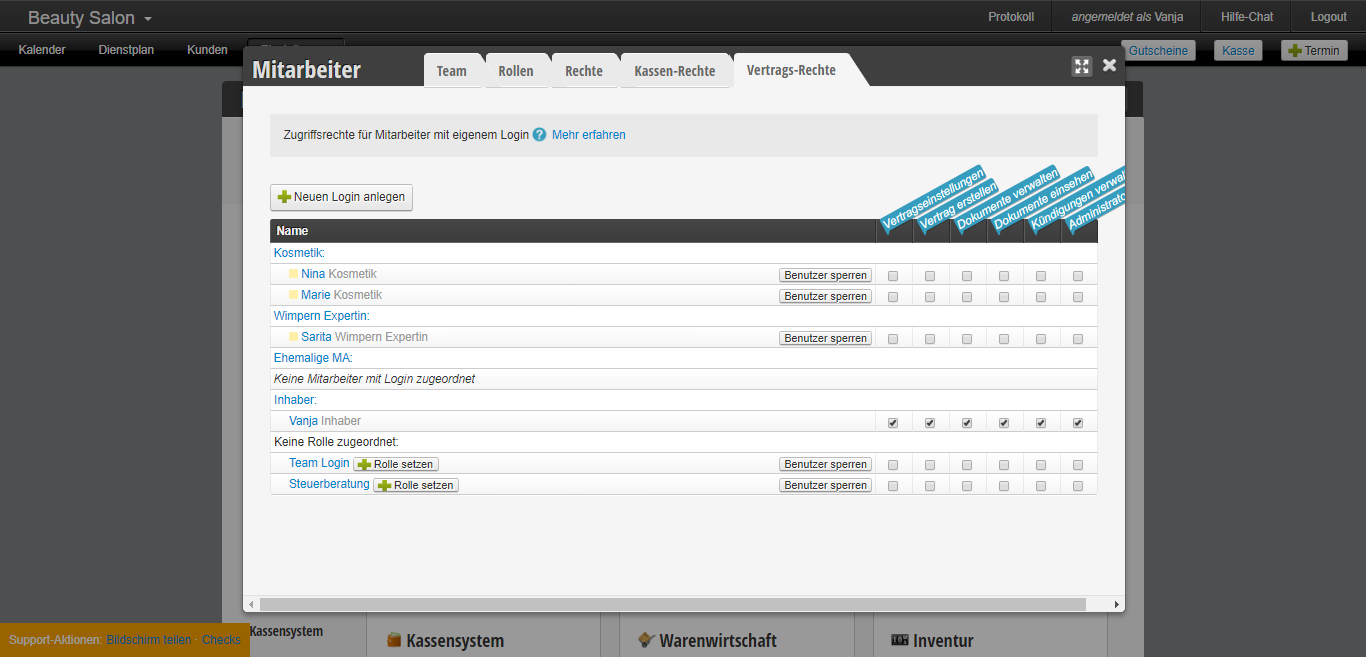Enable Vertragseinstellungen checkbox for Nina

tap(893, 275)
